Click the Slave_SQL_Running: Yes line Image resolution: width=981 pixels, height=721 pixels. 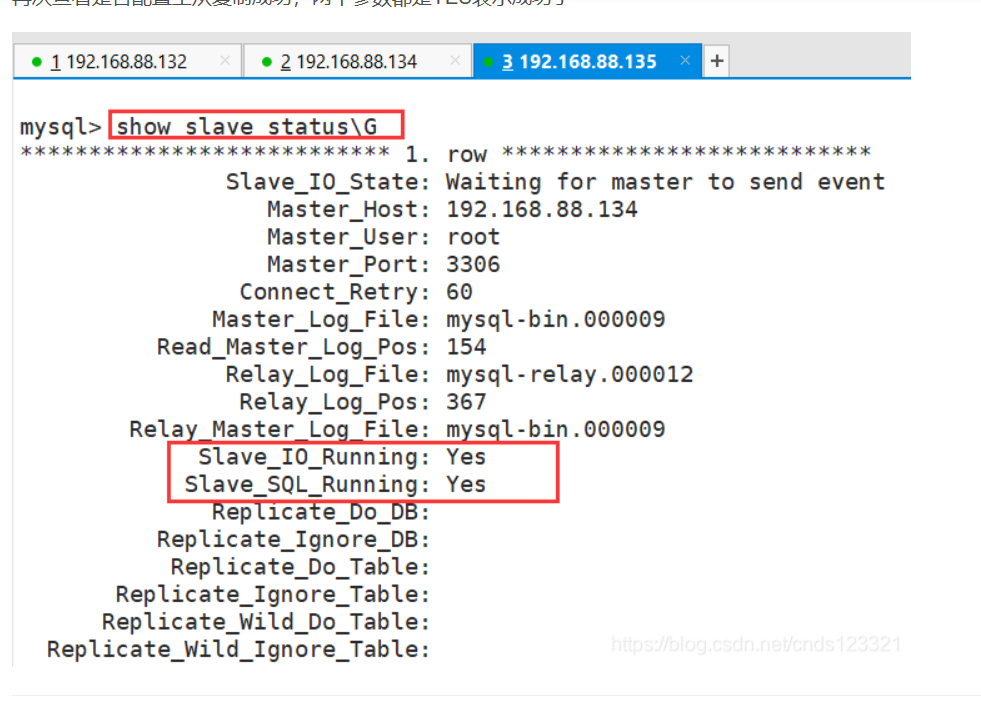click(334, 485)
